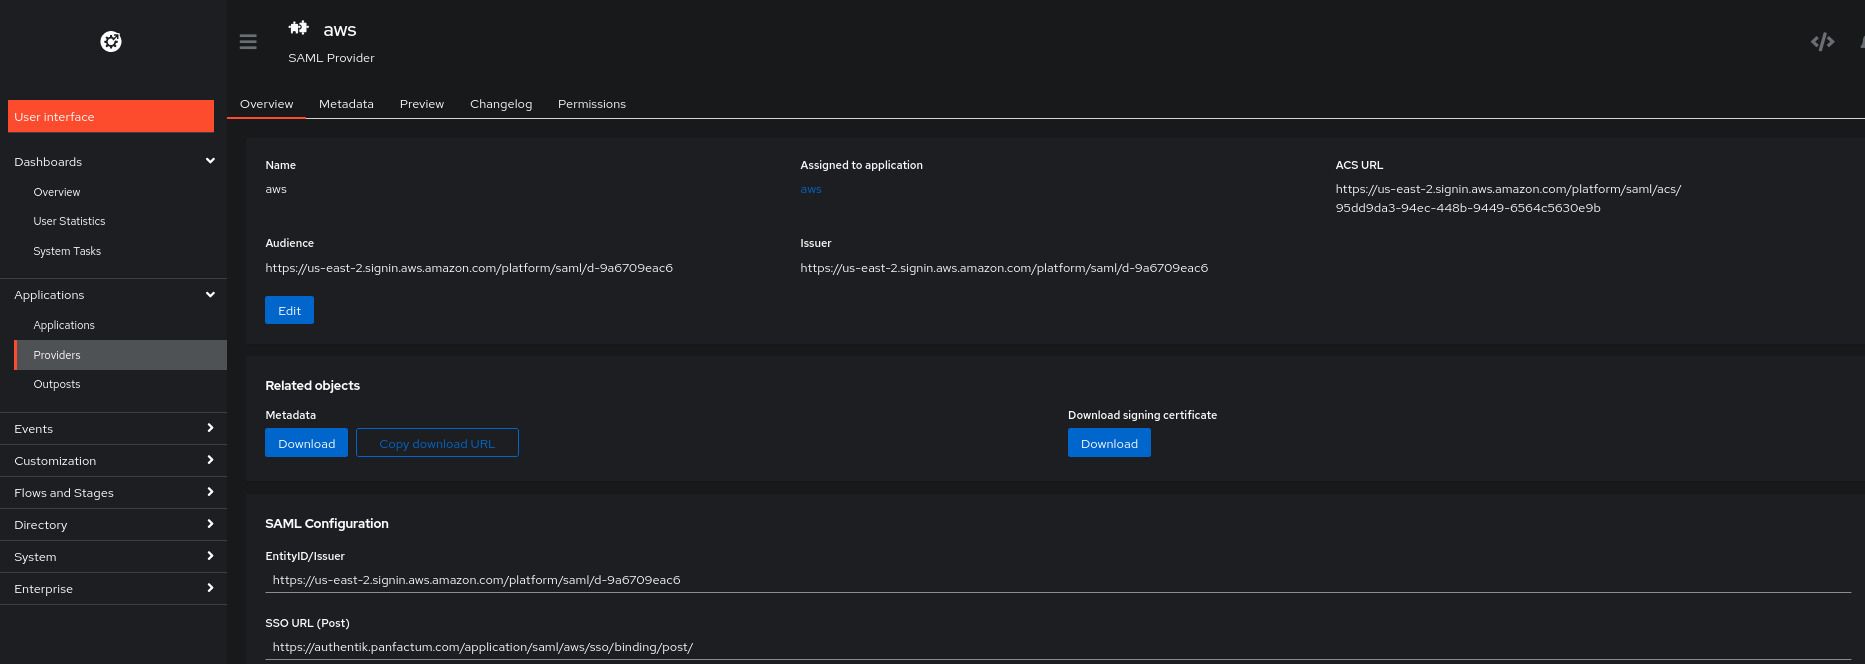Screen dimensions: 1865x664
Task: Expand the Customization section
Action: pyautogui.click(x=113, y=460)
